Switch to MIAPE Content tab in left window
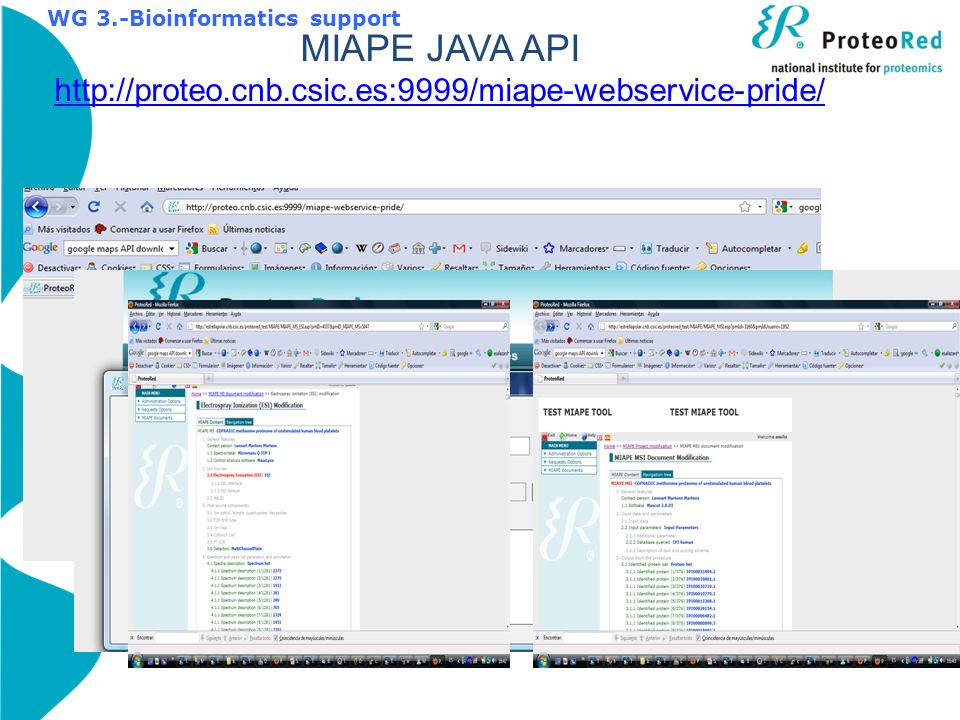960x720 pixels. click(211, 422)
